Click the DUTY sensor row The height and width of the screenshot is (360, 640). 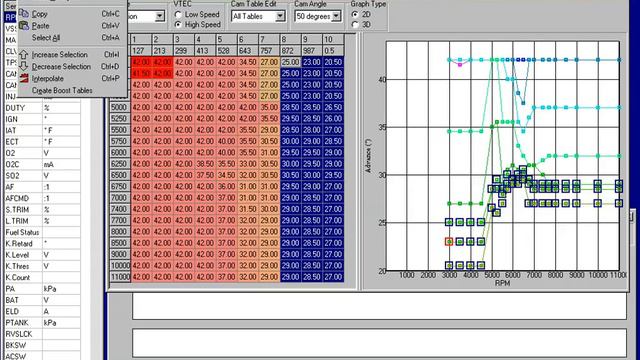click(x=42, y=108)
